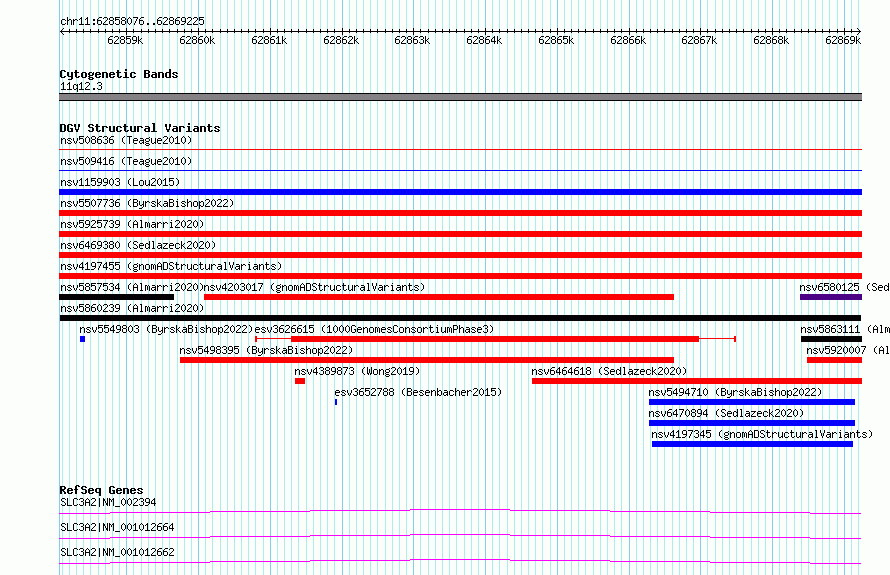Click the tiny blue esv3652788 marker
This screenshot has width=890, height=575.
[336, 402]
